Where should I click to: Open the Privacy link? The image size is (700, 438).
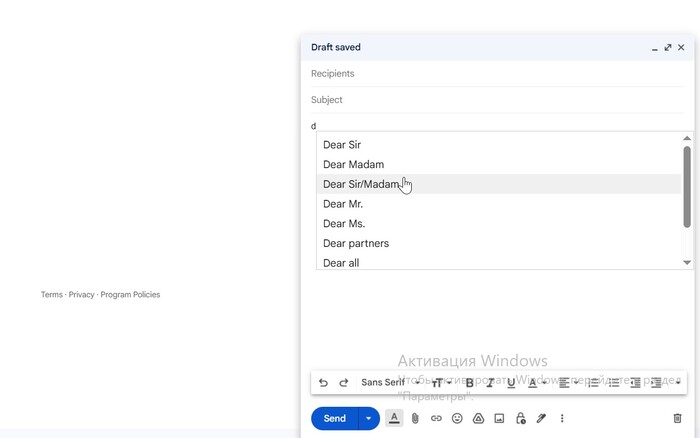(x=81, y=295)
